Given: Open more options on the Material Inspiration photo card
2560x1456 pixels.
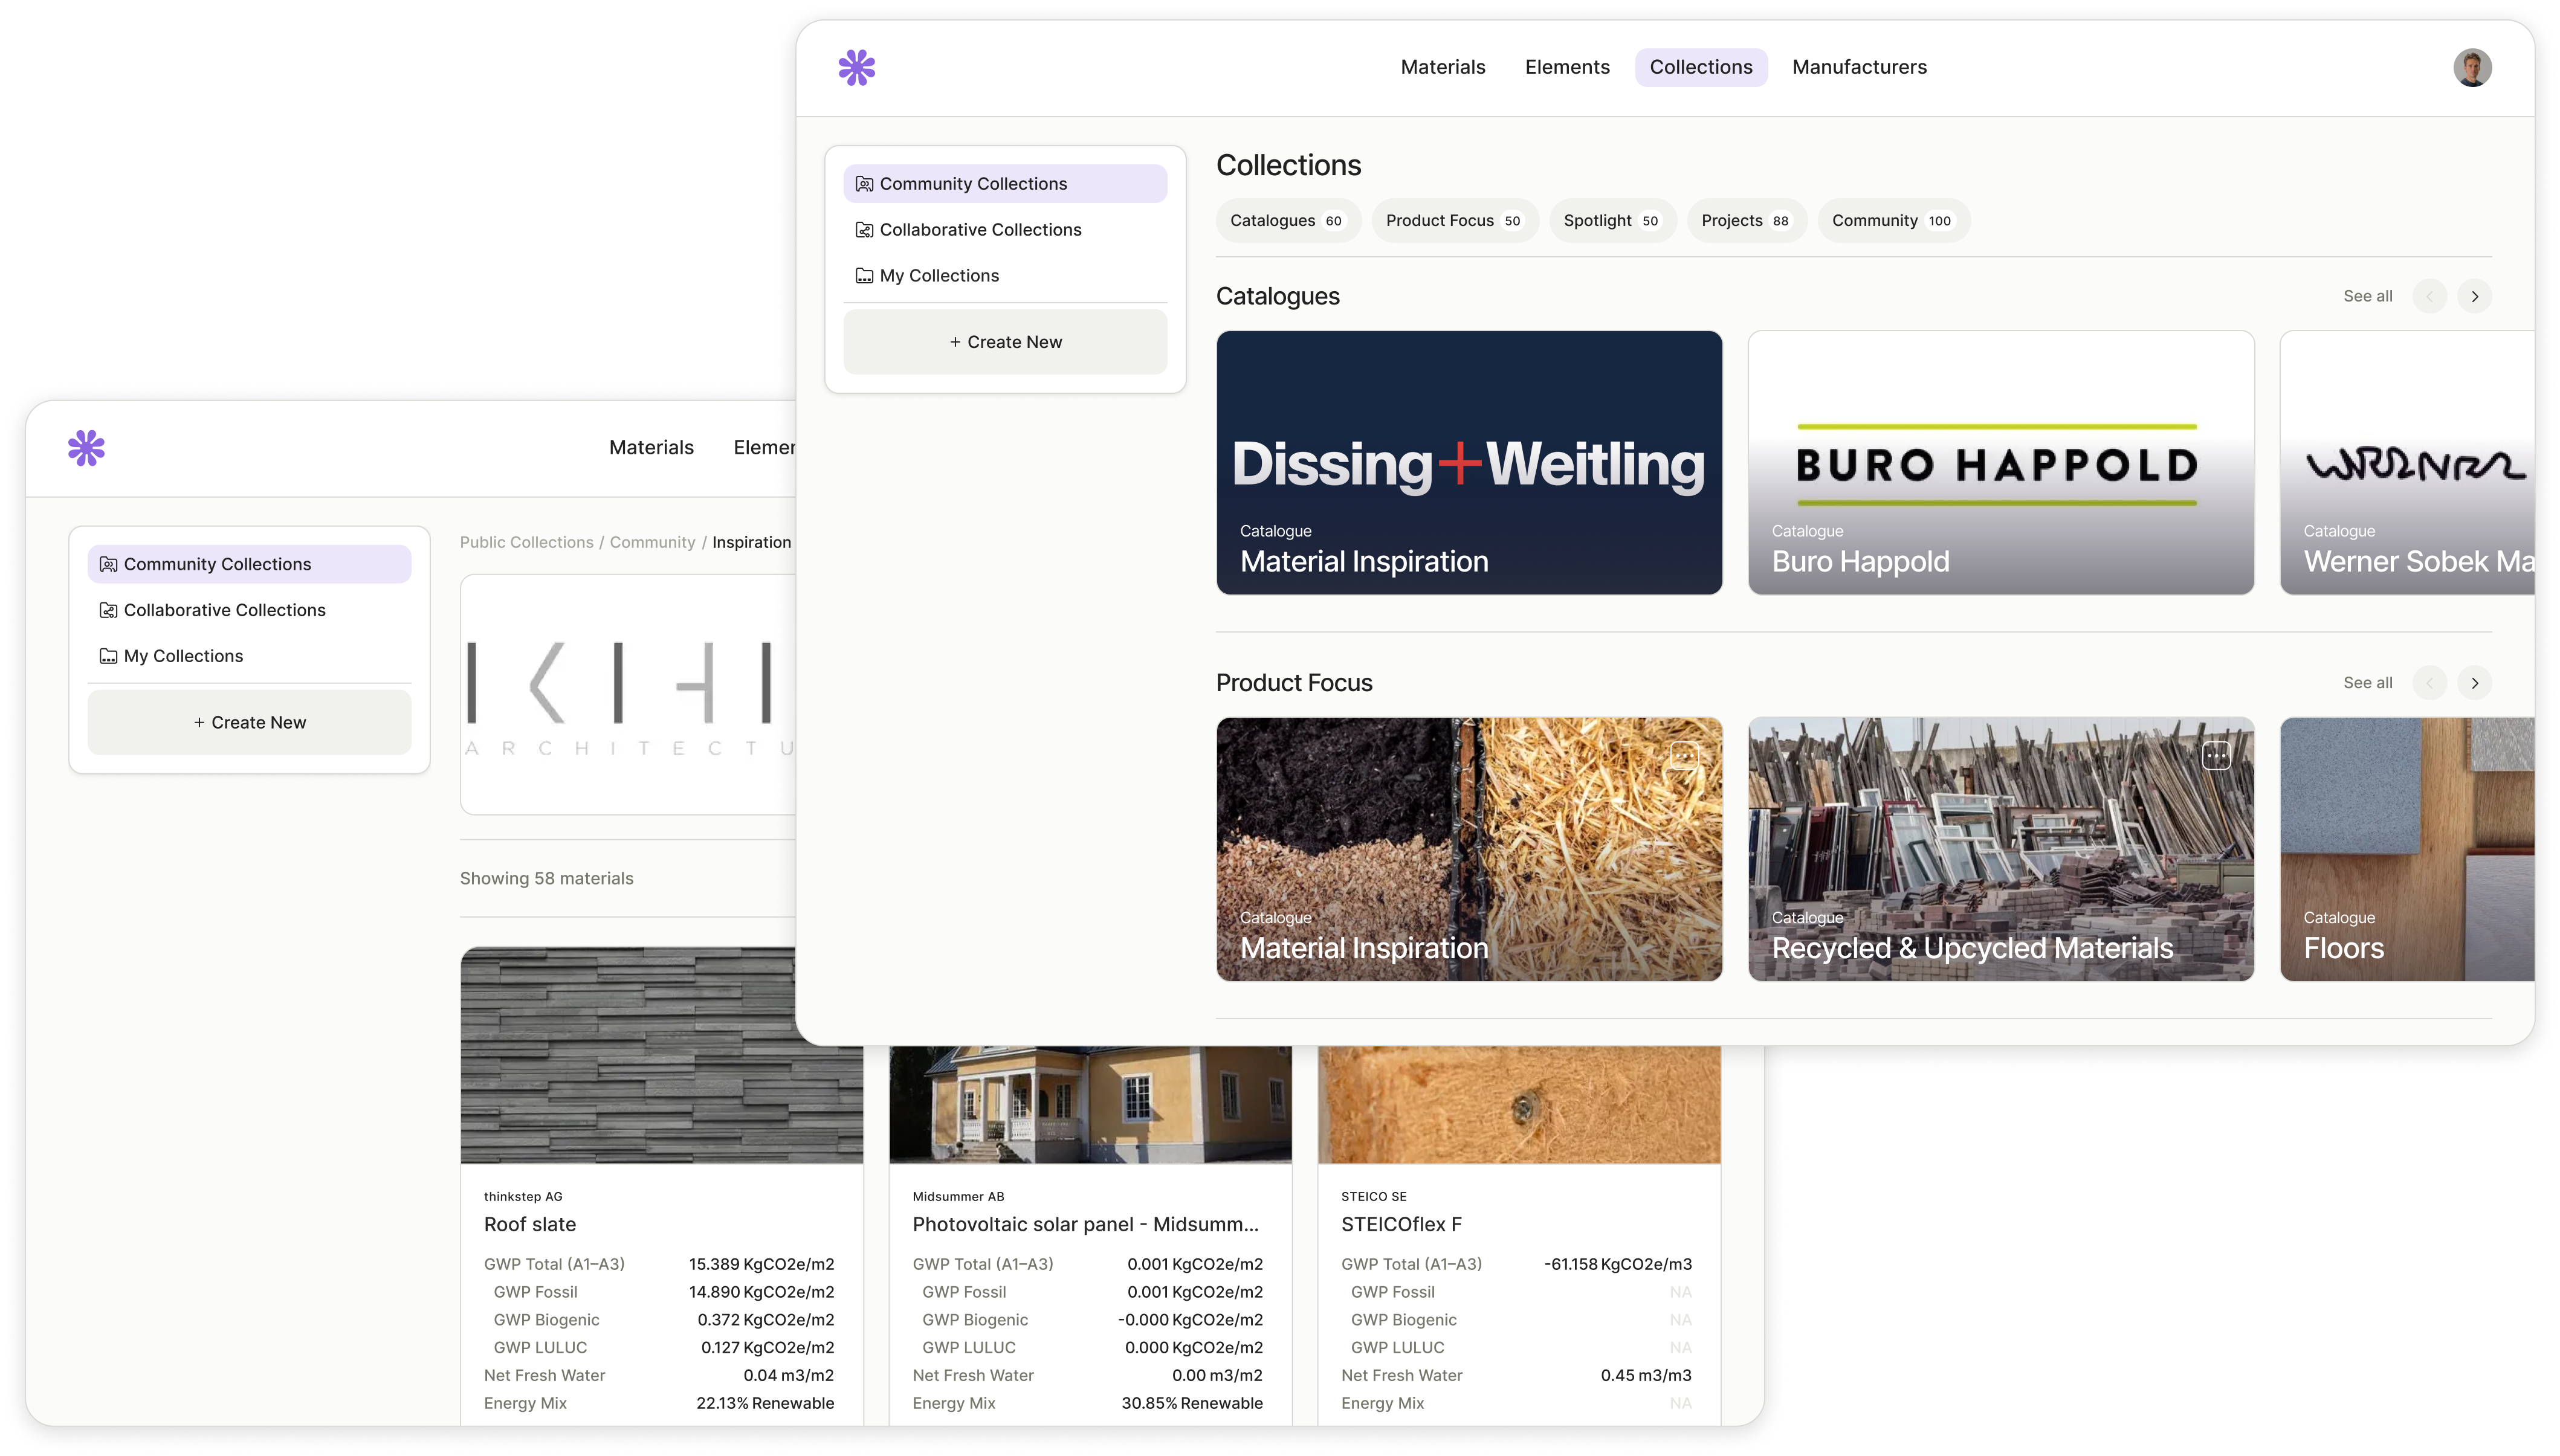Looking at the screenshot, I should tap(1684, 756).
